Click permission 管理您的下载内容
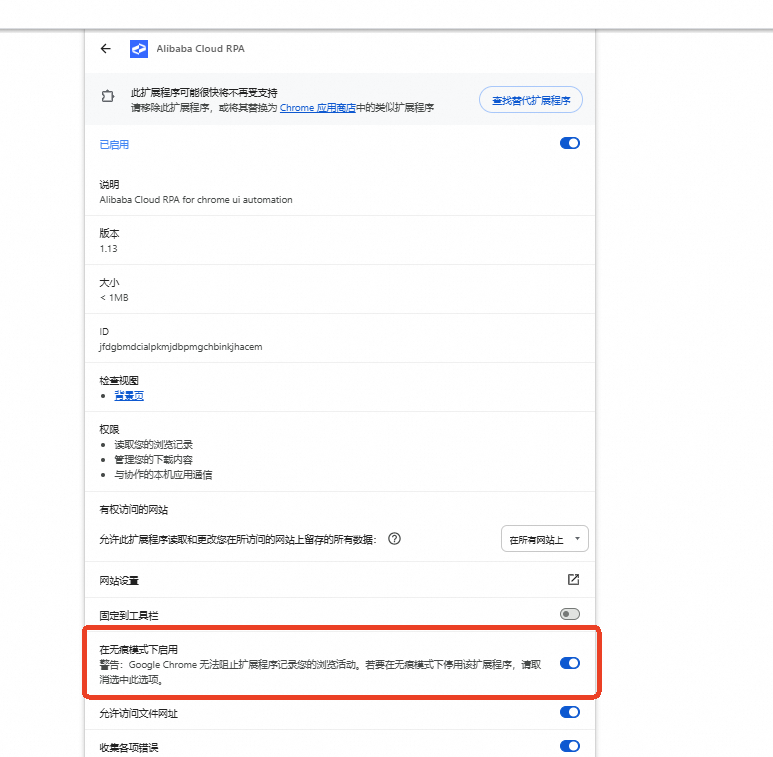The width and height of the screenshot is (773, 757). [153, 460]
